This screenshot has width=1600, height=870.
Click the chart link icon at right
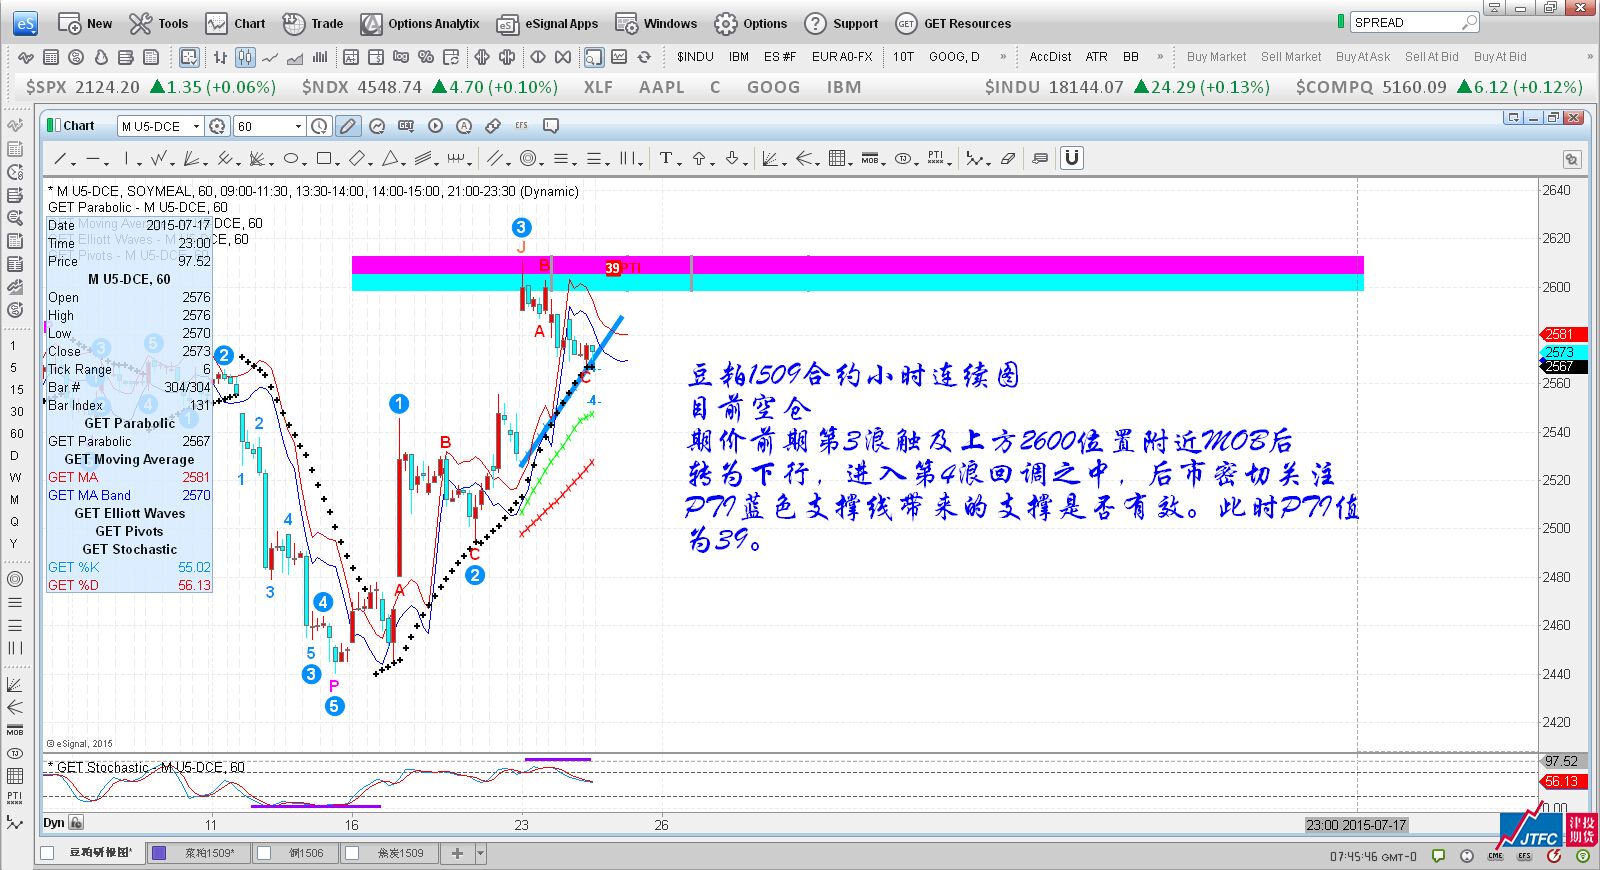(x=1572, y=159)
